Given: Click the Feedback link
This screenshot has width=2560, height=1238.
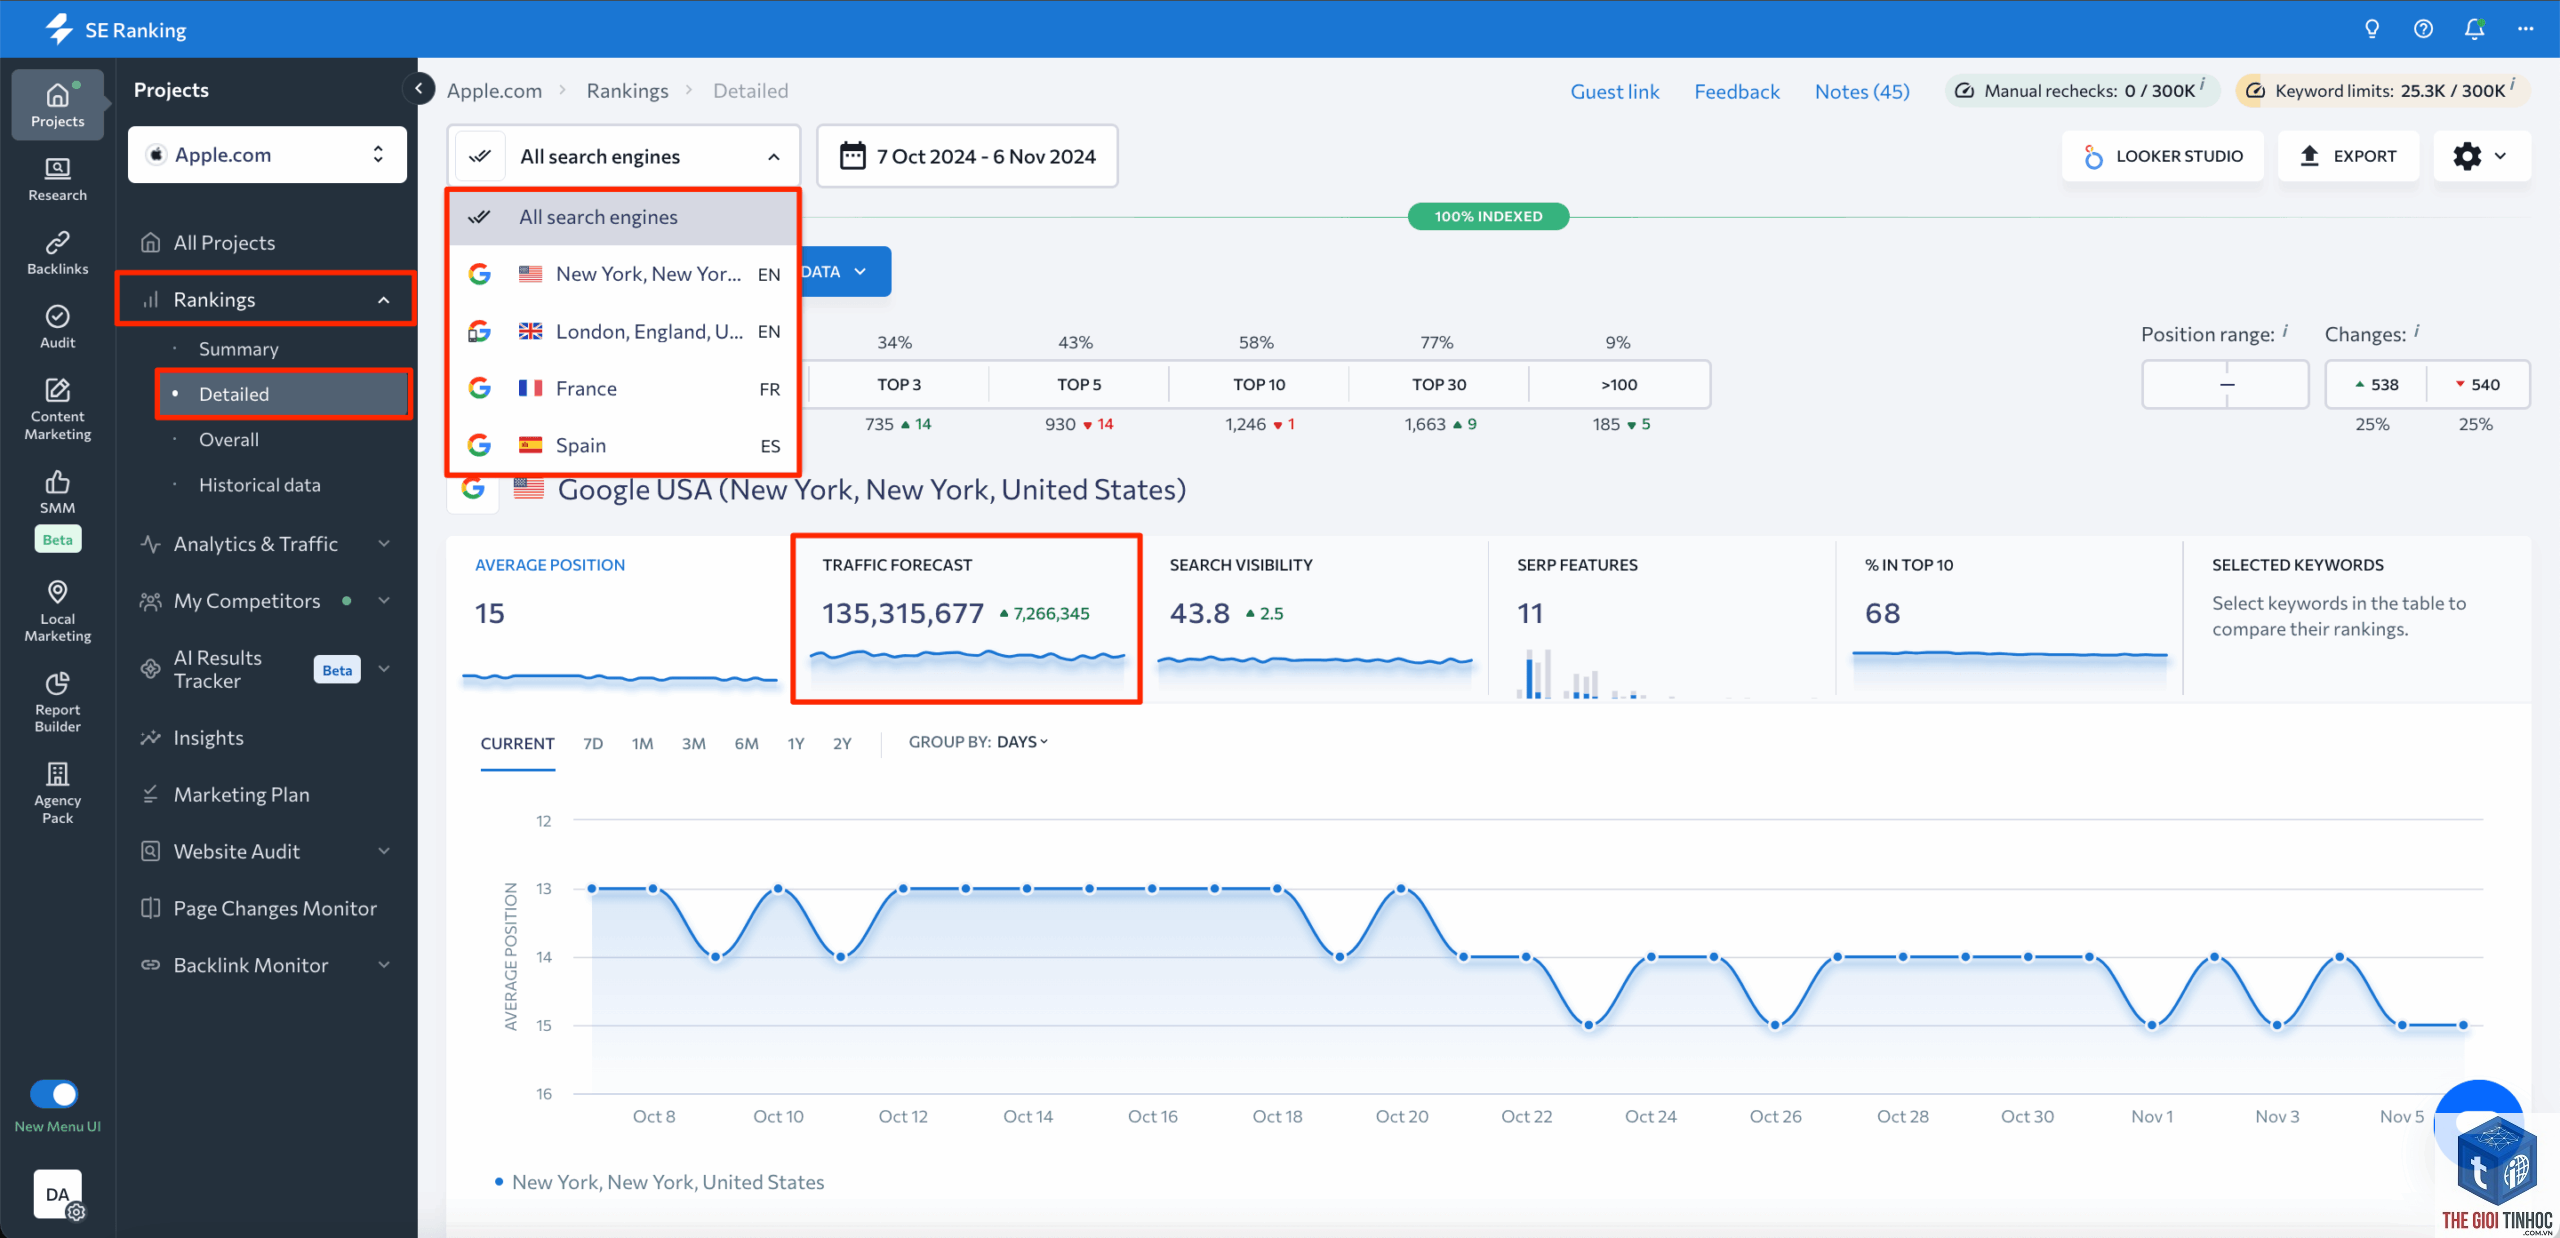Looking at the screenshot, I should tap(1737, 91).
